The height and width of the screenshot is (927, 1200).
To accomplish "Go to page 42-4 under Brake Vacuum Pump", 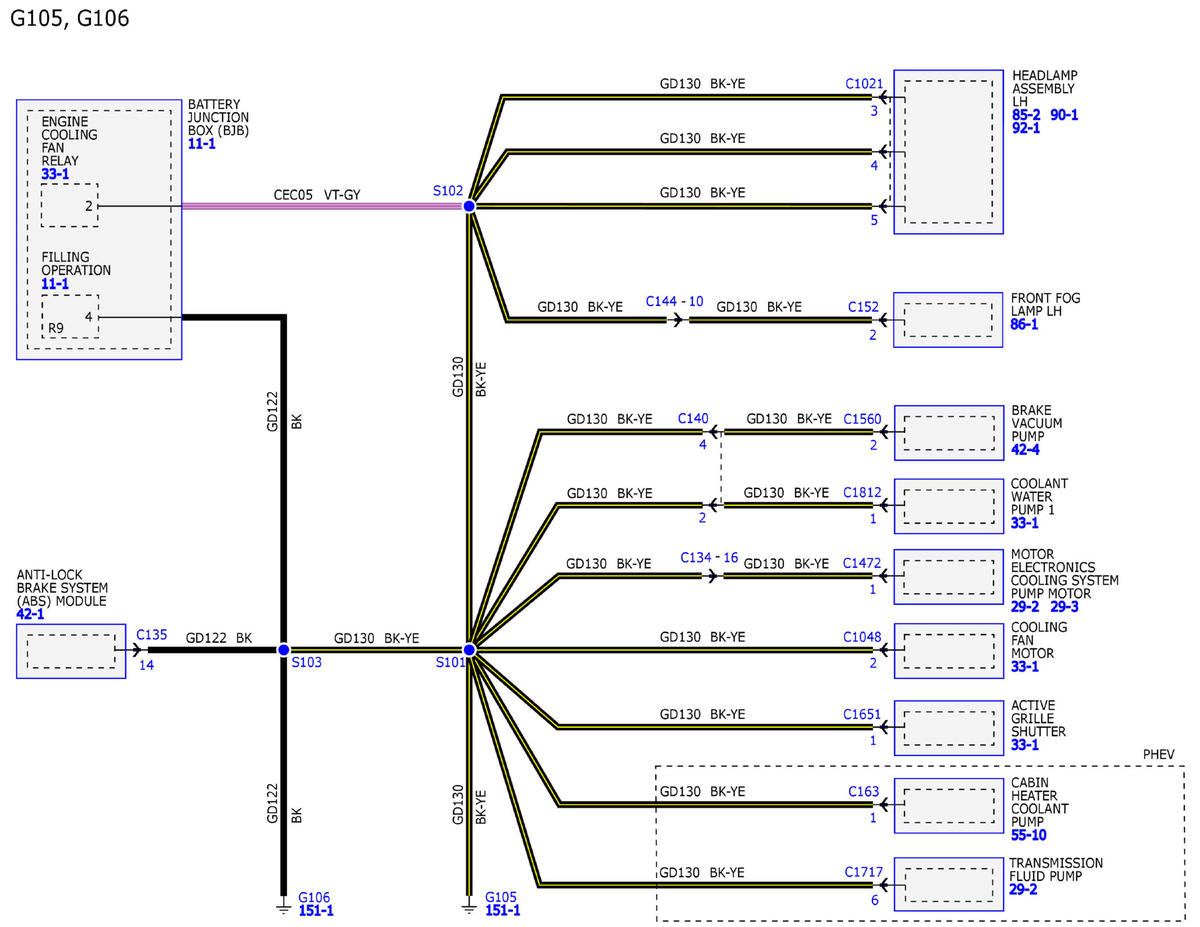I will pos(1024,450).
